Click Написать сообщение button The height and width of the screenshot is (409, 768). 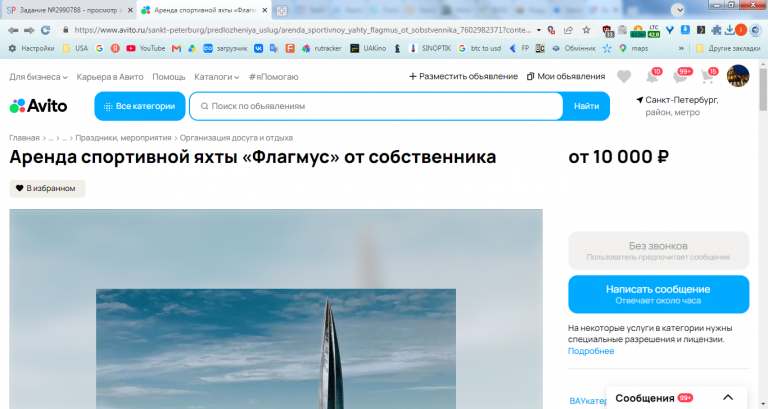point(658,294)
